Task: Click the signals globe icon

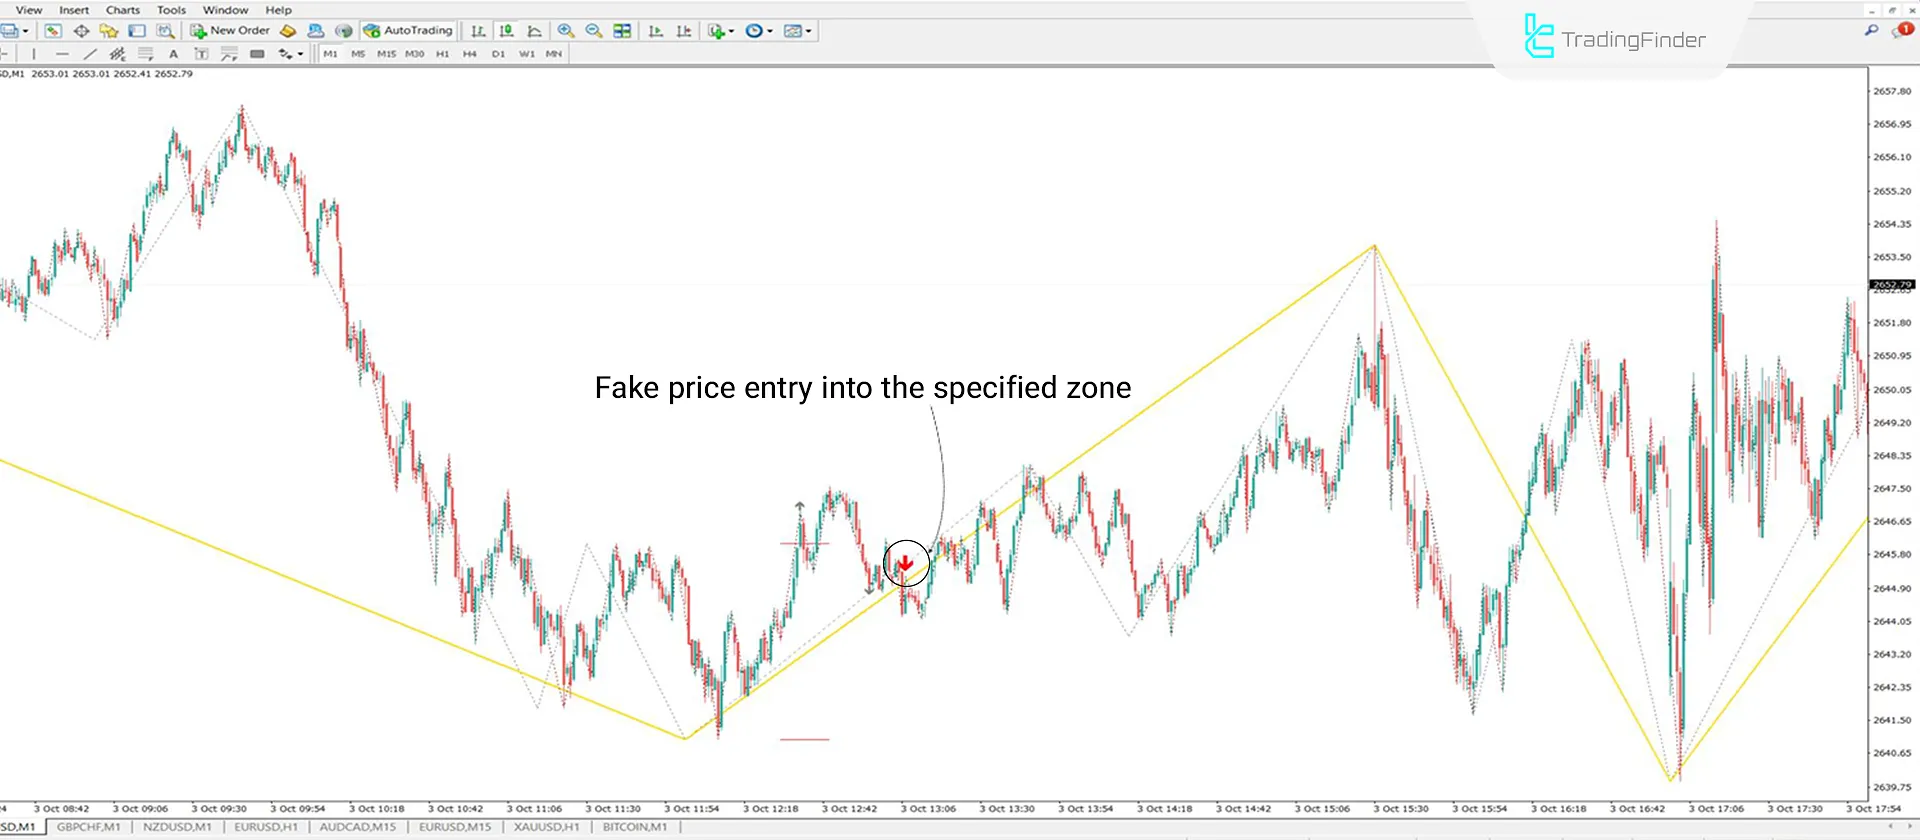Action: click(344, 31)
